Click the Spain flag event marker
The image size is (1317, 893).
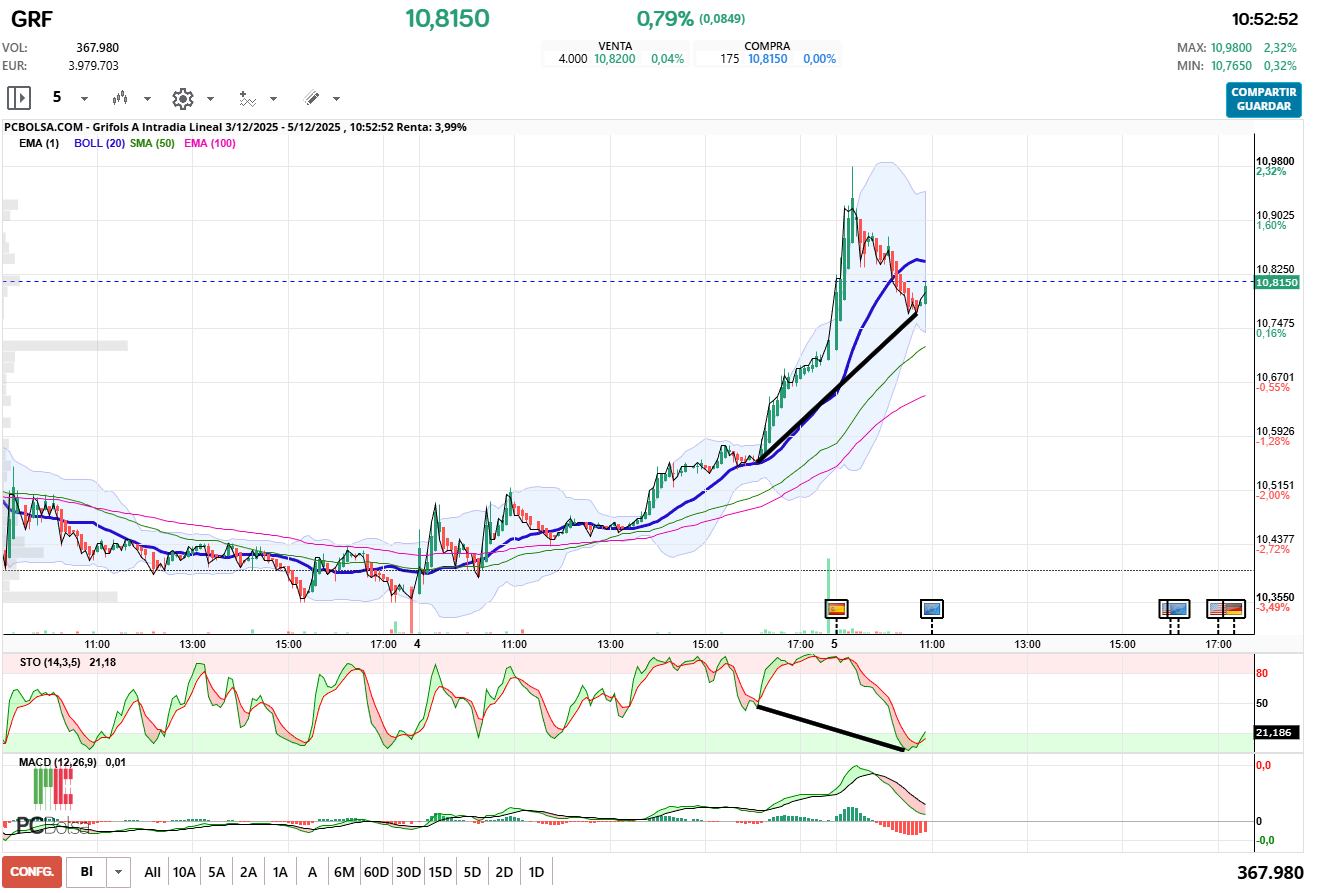point(836,608)
